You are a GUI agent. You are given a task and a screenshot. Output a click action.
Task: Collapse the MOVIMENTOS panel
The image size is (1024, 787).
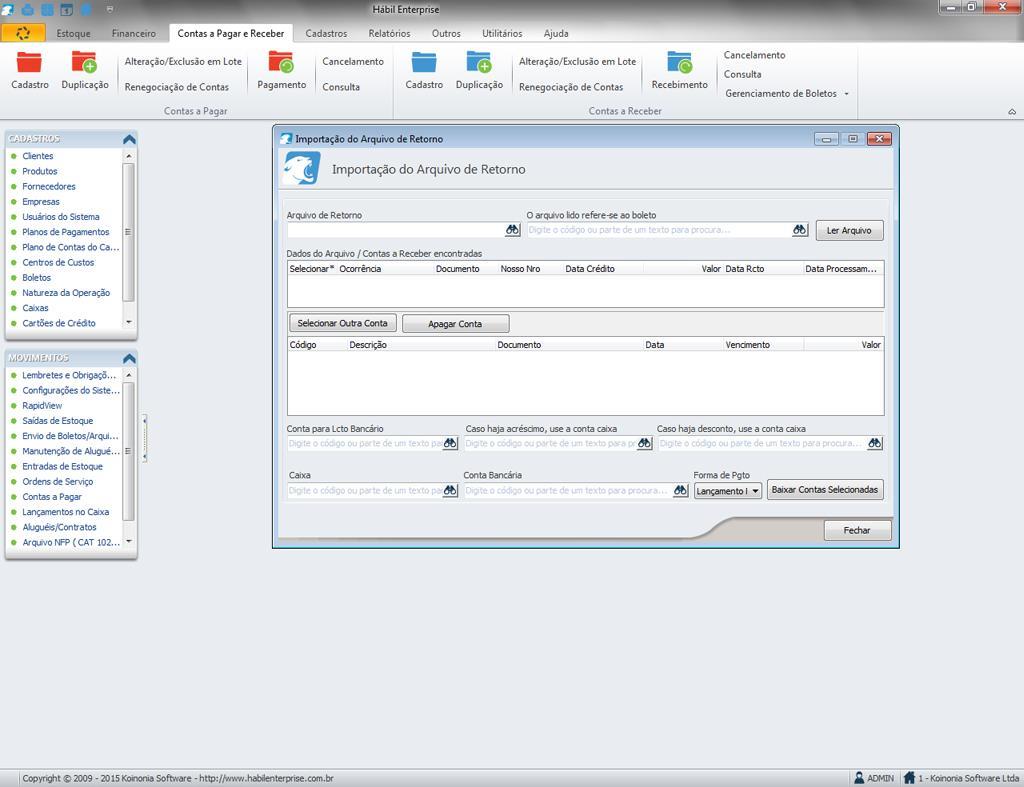coord(129,359)
